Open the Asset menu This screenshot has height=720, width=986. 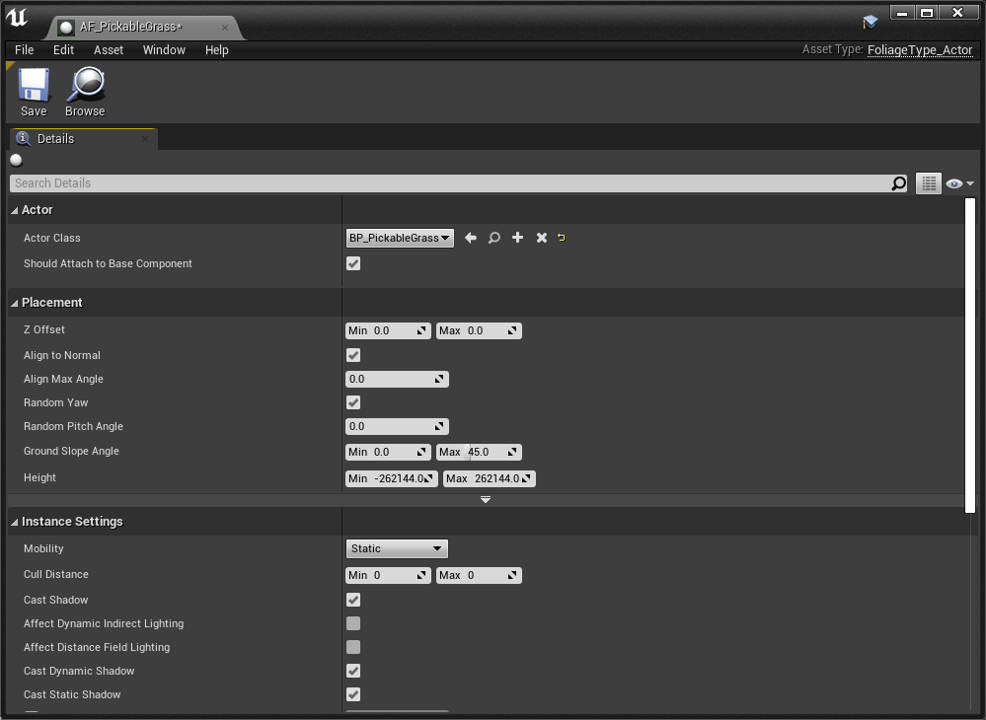pyautogui.click(x=109, y=50)
